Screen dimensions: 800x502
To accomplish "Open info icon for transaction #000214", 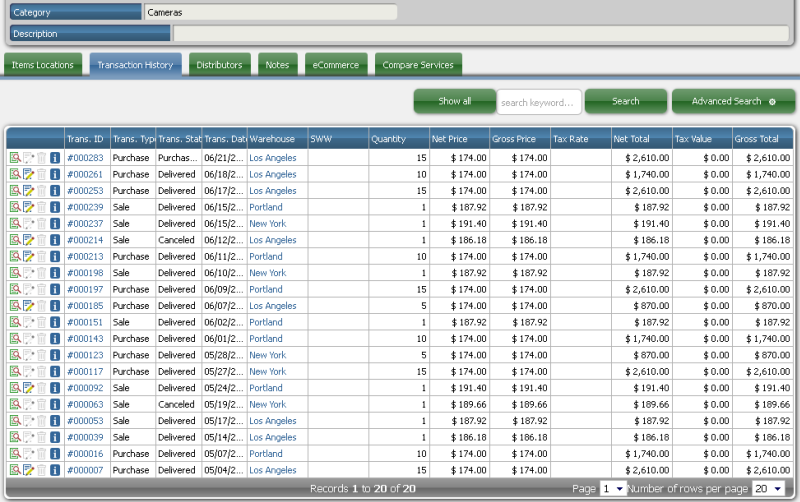I will click(x=55, y=240).
